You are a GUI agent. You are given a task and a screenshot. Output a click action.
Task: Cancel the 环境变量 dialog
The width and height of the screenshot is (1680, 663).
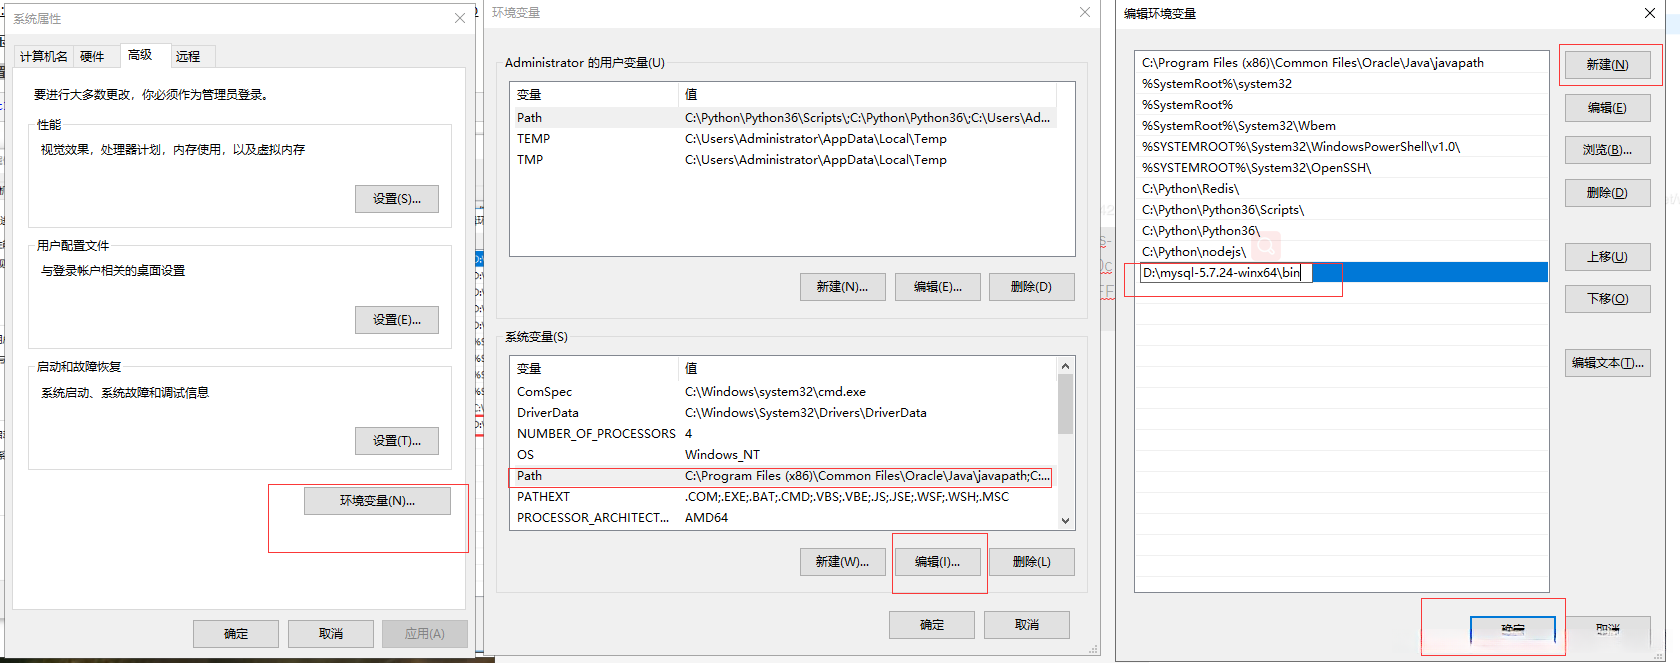tap(1027, 625)
